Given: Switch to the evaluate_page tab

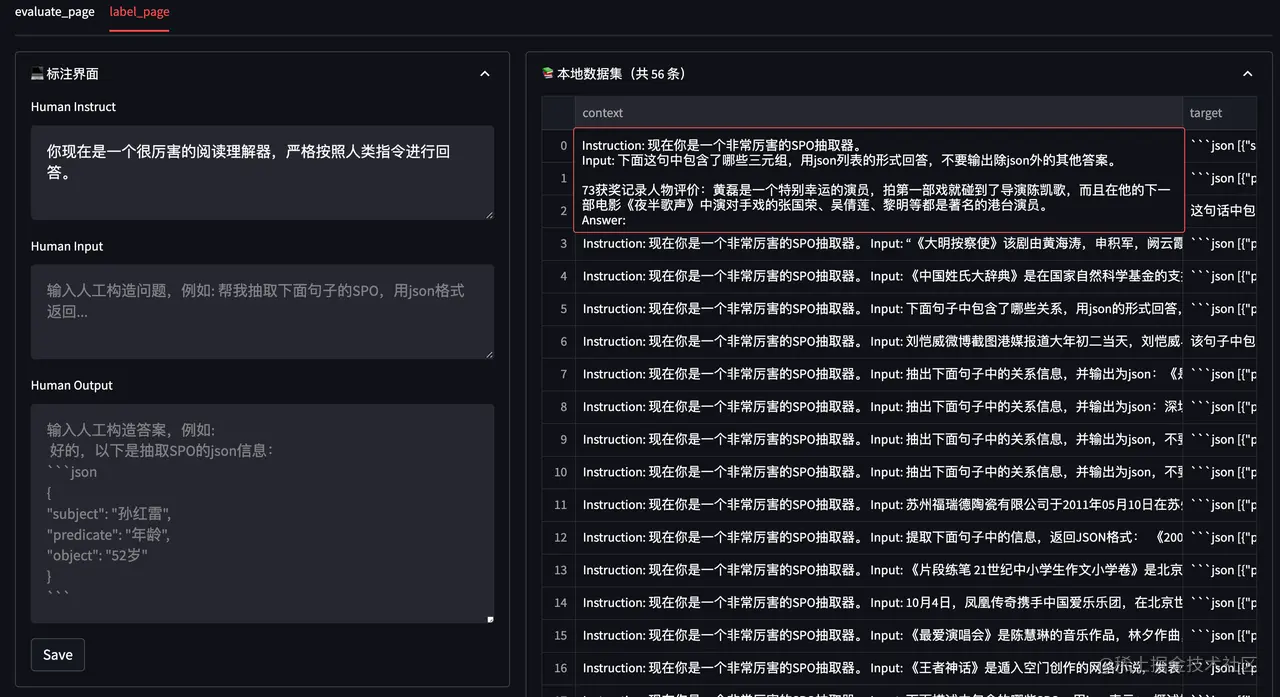Looking at the screenshot, I should 54,12.
